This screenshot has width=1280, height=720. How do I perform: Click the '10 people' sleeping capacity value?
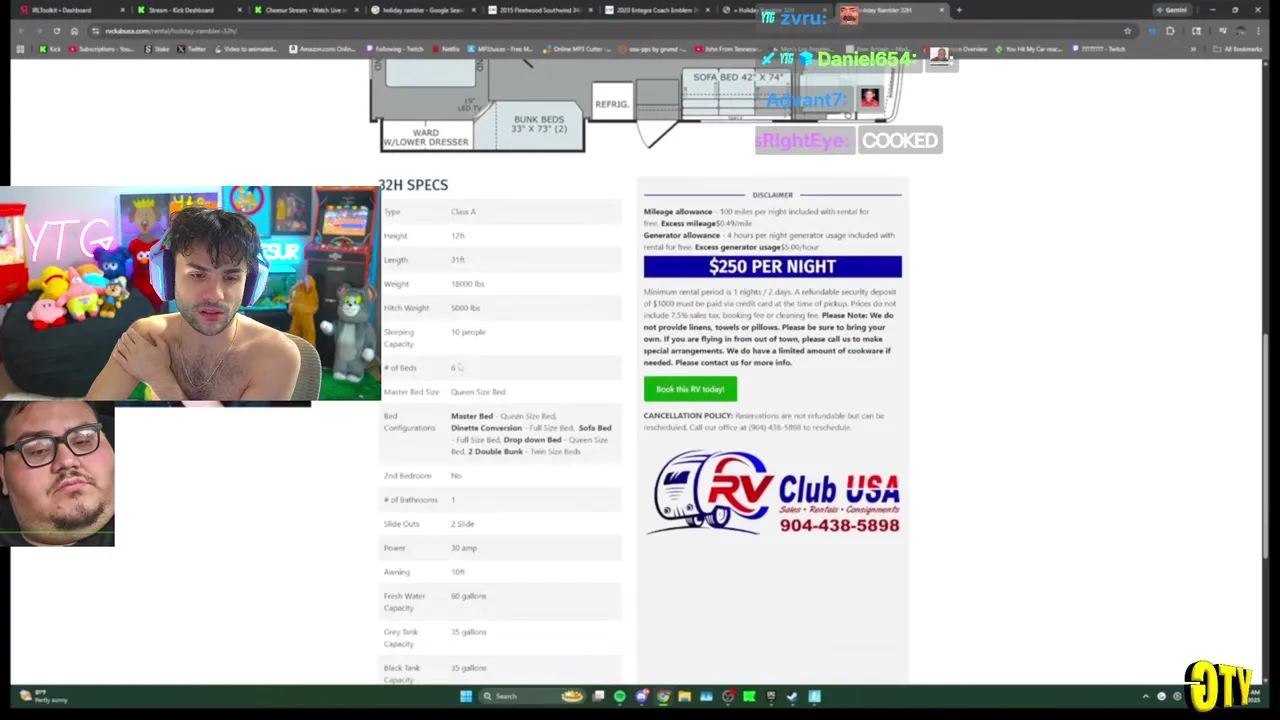[468, 332]
